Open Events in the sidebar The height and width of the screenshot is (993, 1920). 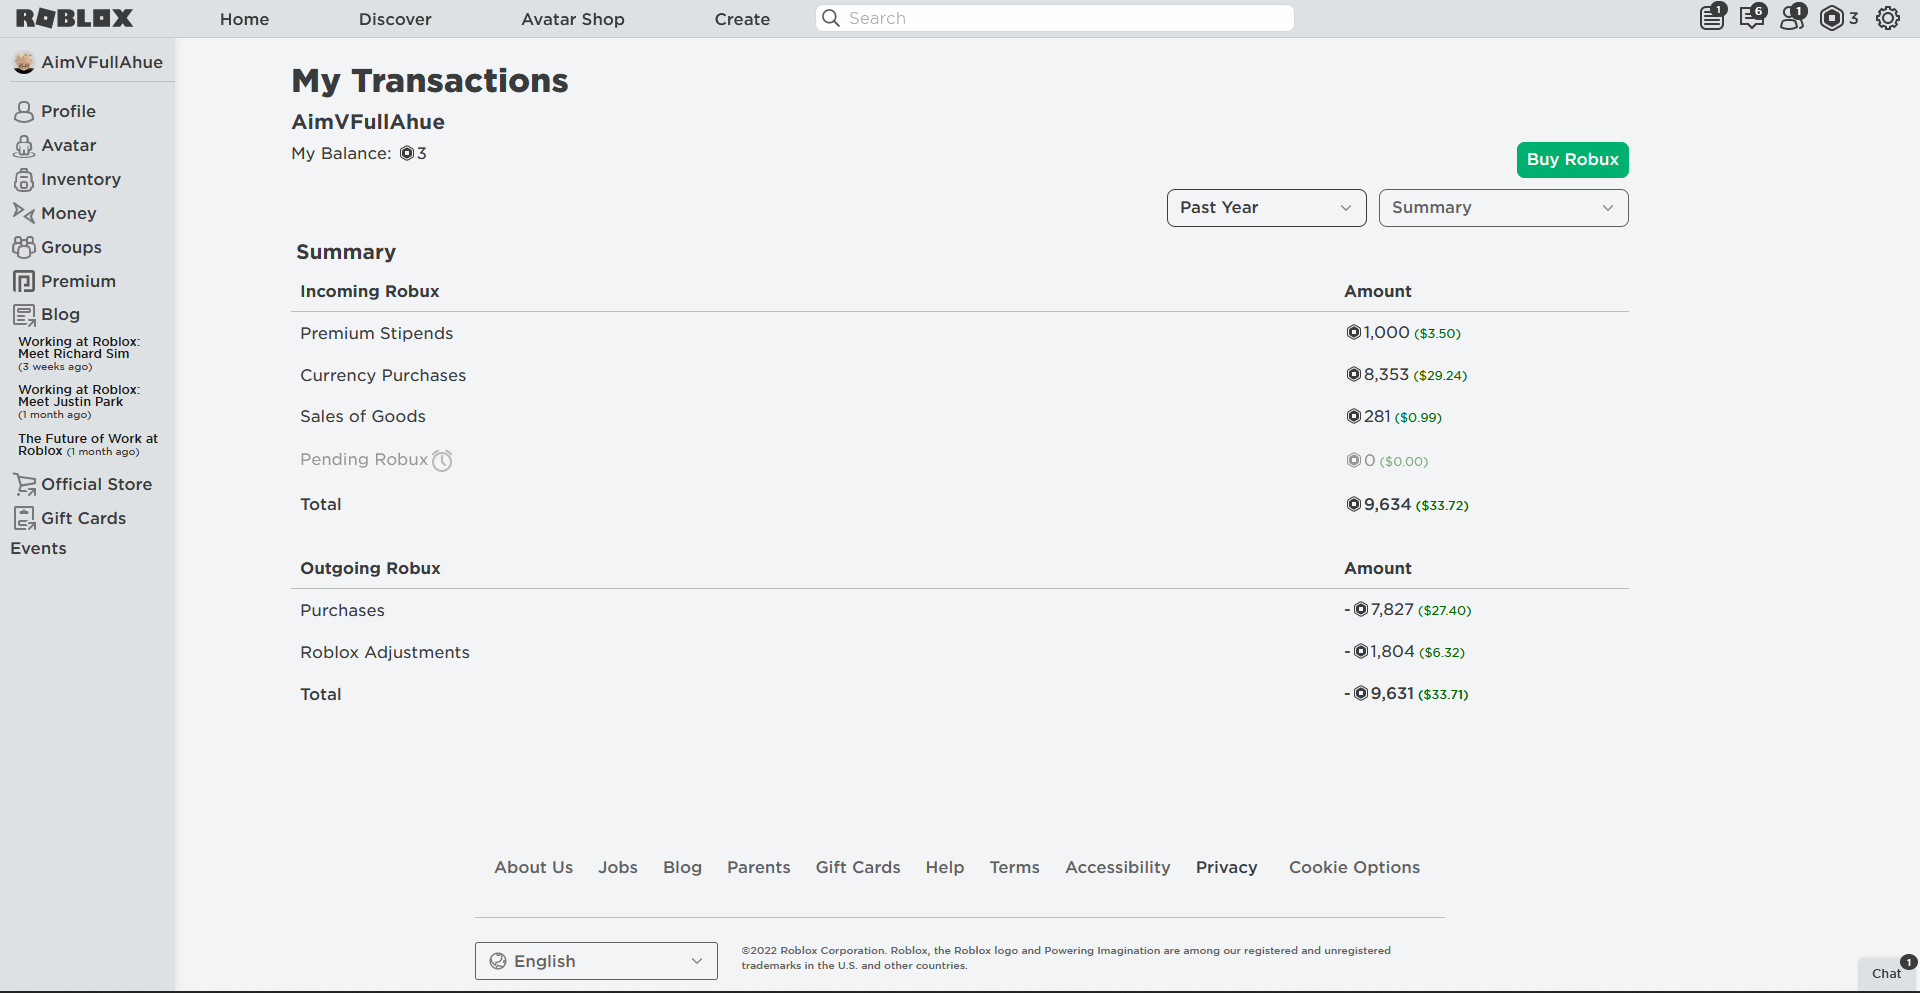(x=38, y=548)
